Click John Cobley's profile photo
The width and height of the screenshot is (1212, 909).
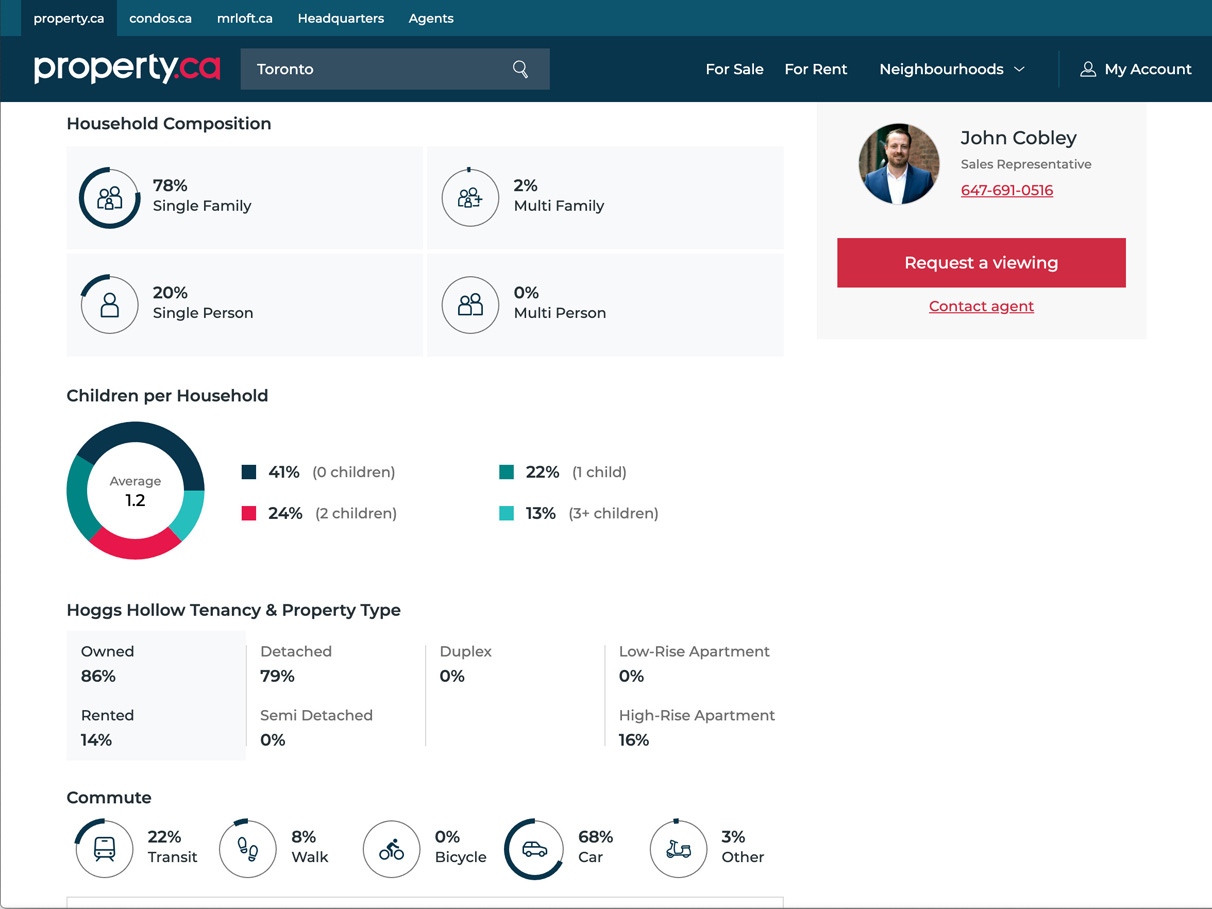(898, 164)
